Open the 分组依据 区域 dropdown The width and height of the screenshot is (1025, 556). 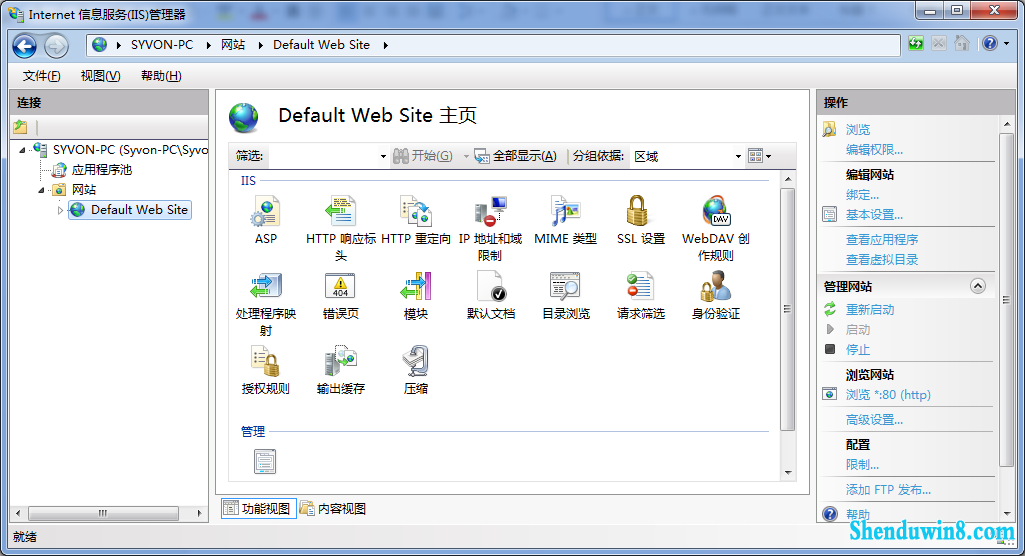coord(738,157)
